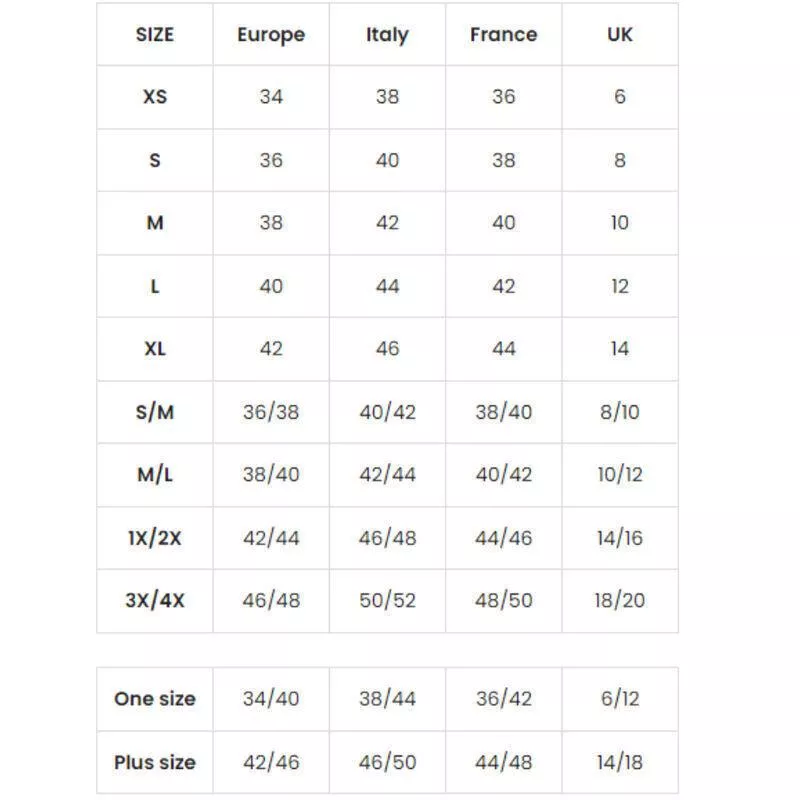Click Italy value 38/44 for One size
Viewport: 800px width, 800px height.
[x=387, y=698]
